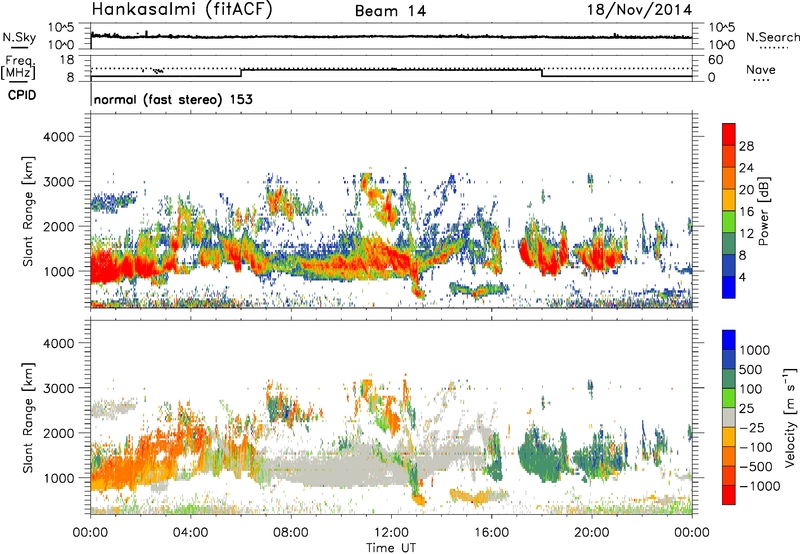The image size is (800, 554).
Task: Pick the light green segment of Velocity colorbar
Action: pos(729,398)
